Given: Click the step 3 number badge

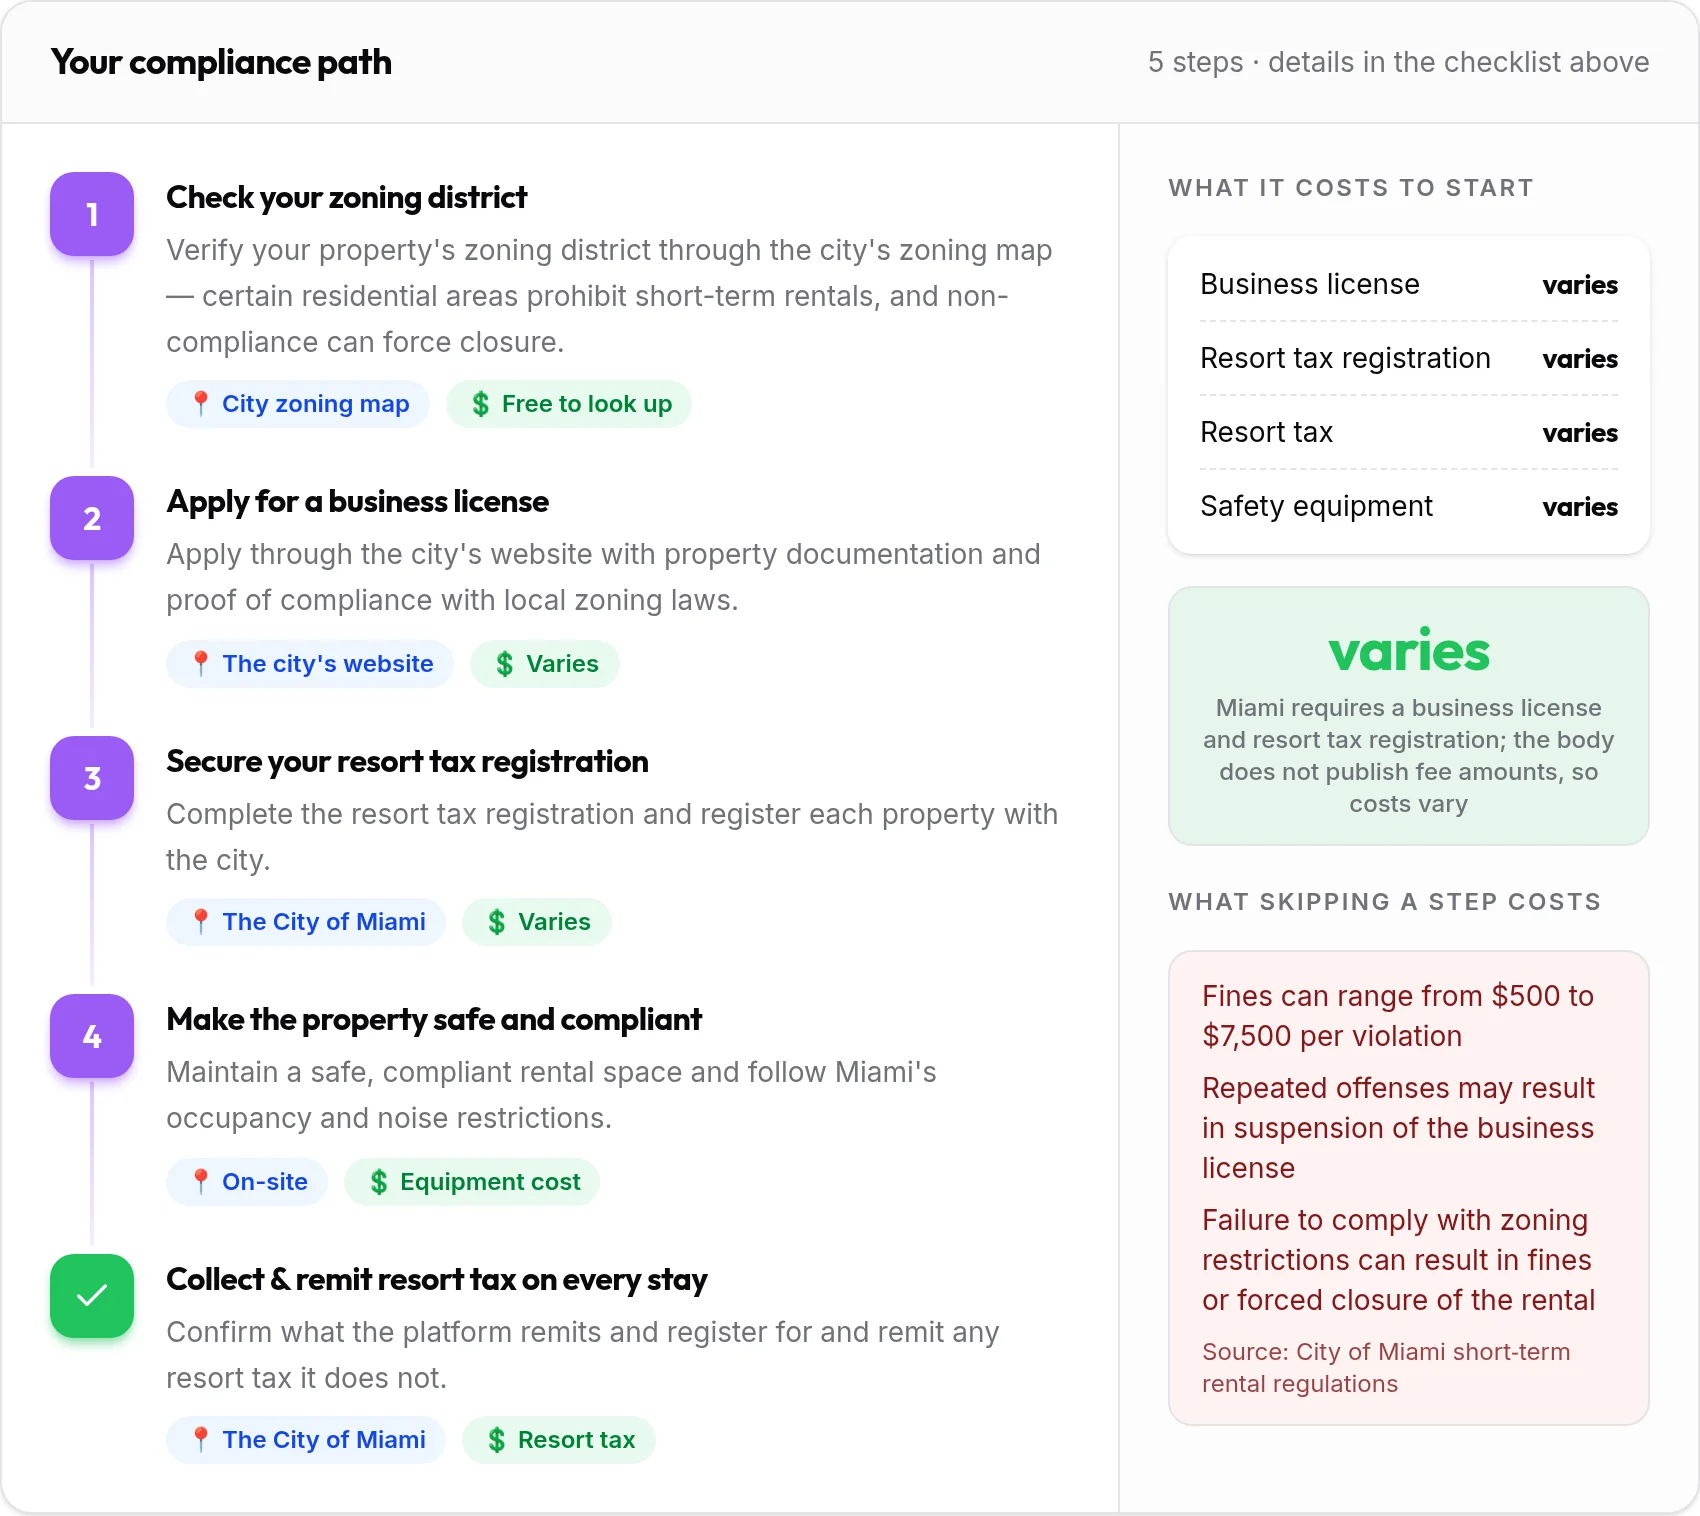Looking at the screenshot, I should [92, 778].
